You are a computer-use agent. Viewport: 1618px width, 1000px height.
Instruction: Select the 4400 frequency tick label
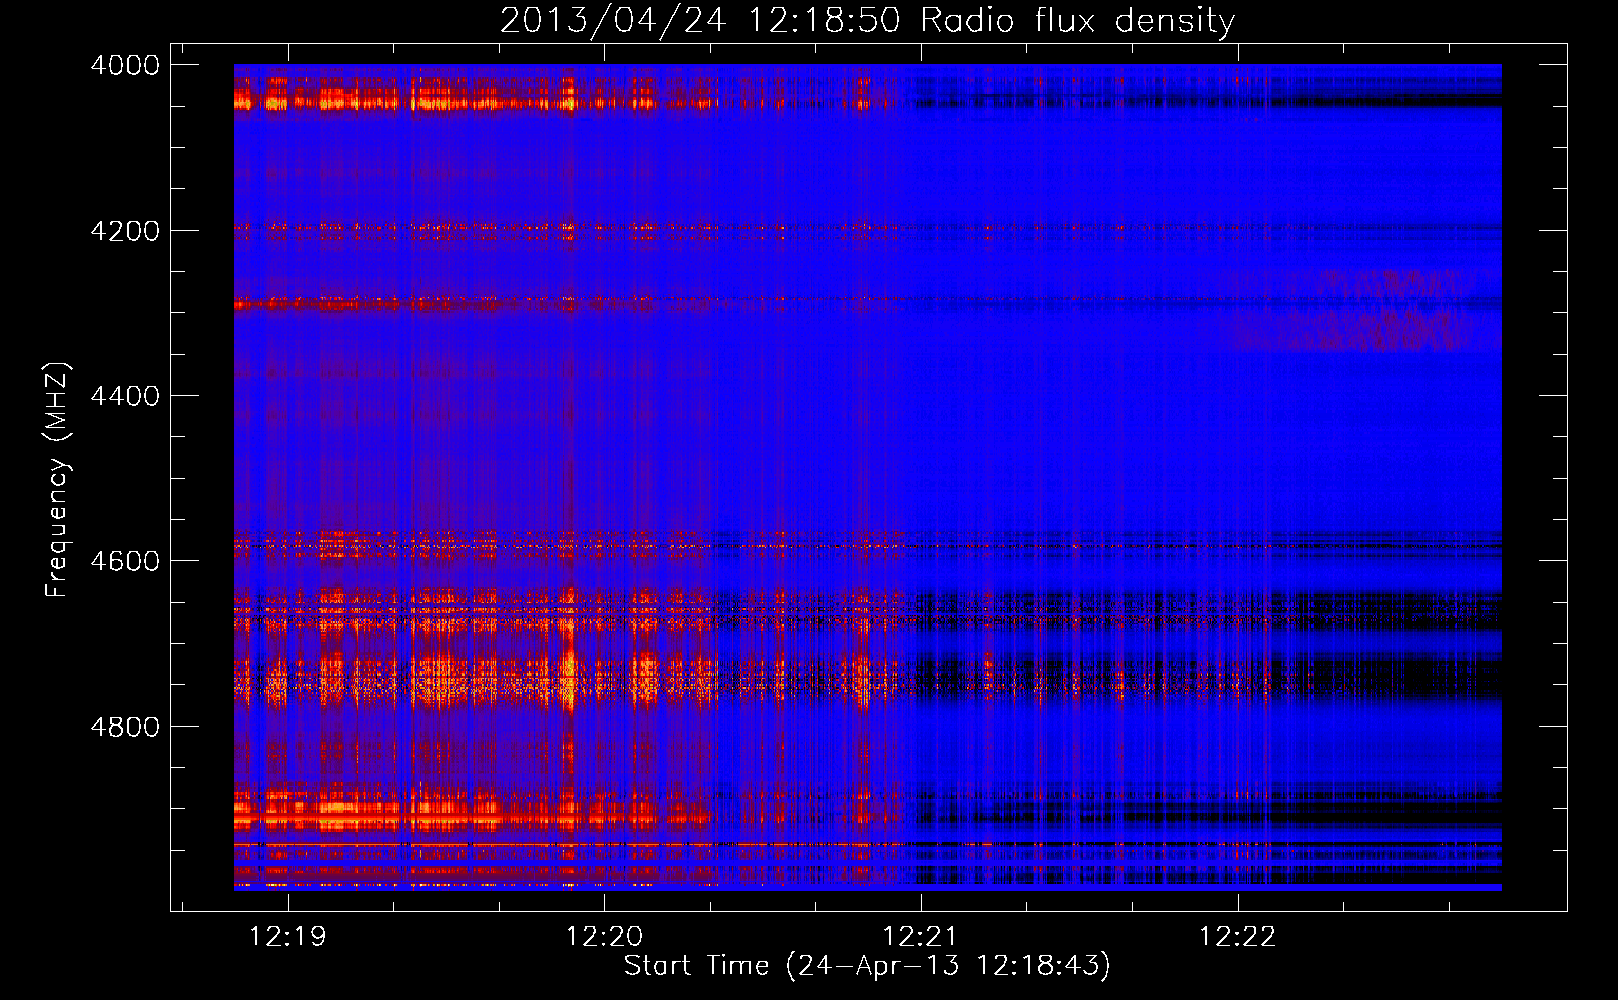[x=125, y=396]
